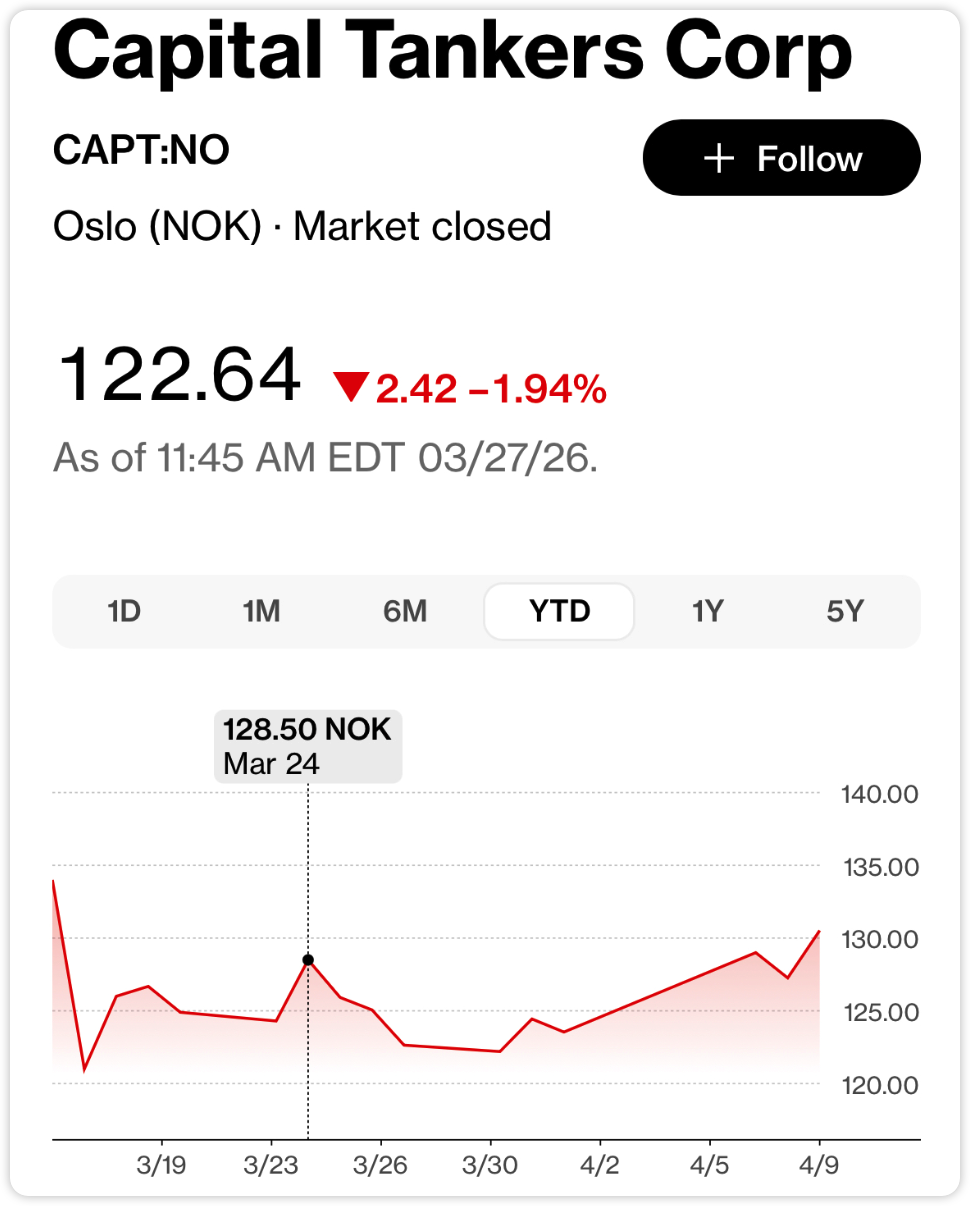Click the red down-triangle price change indicator
The width and height of the screenshot is (970, 1206).
pyautogui.click(x=351, y=386)
